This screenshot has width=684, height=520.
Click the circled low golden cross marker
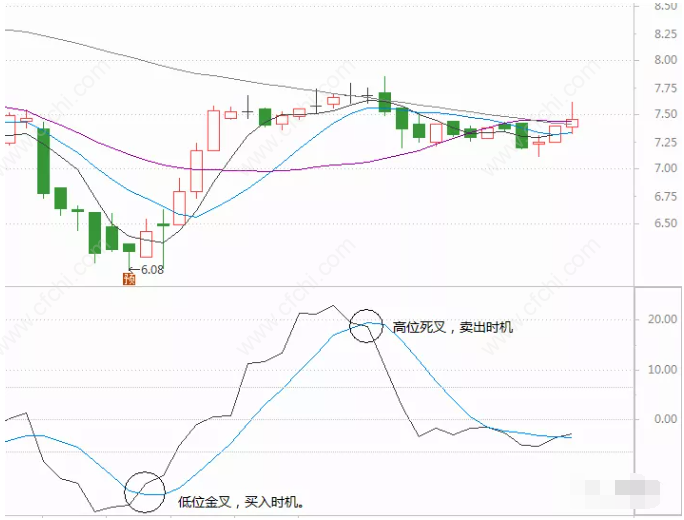pyautogui.click(x=145, y=492)
